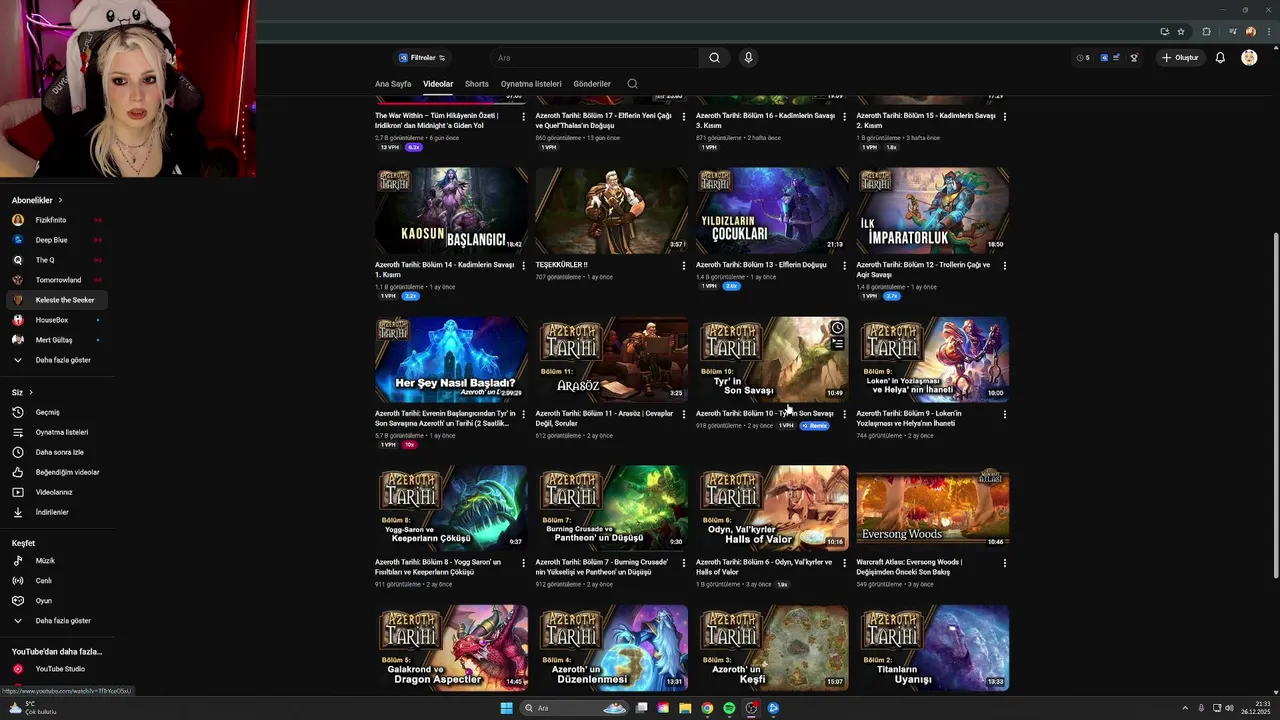Open Windows Start menu
This screenshot has height=720, width=1280.
(507, 708)
